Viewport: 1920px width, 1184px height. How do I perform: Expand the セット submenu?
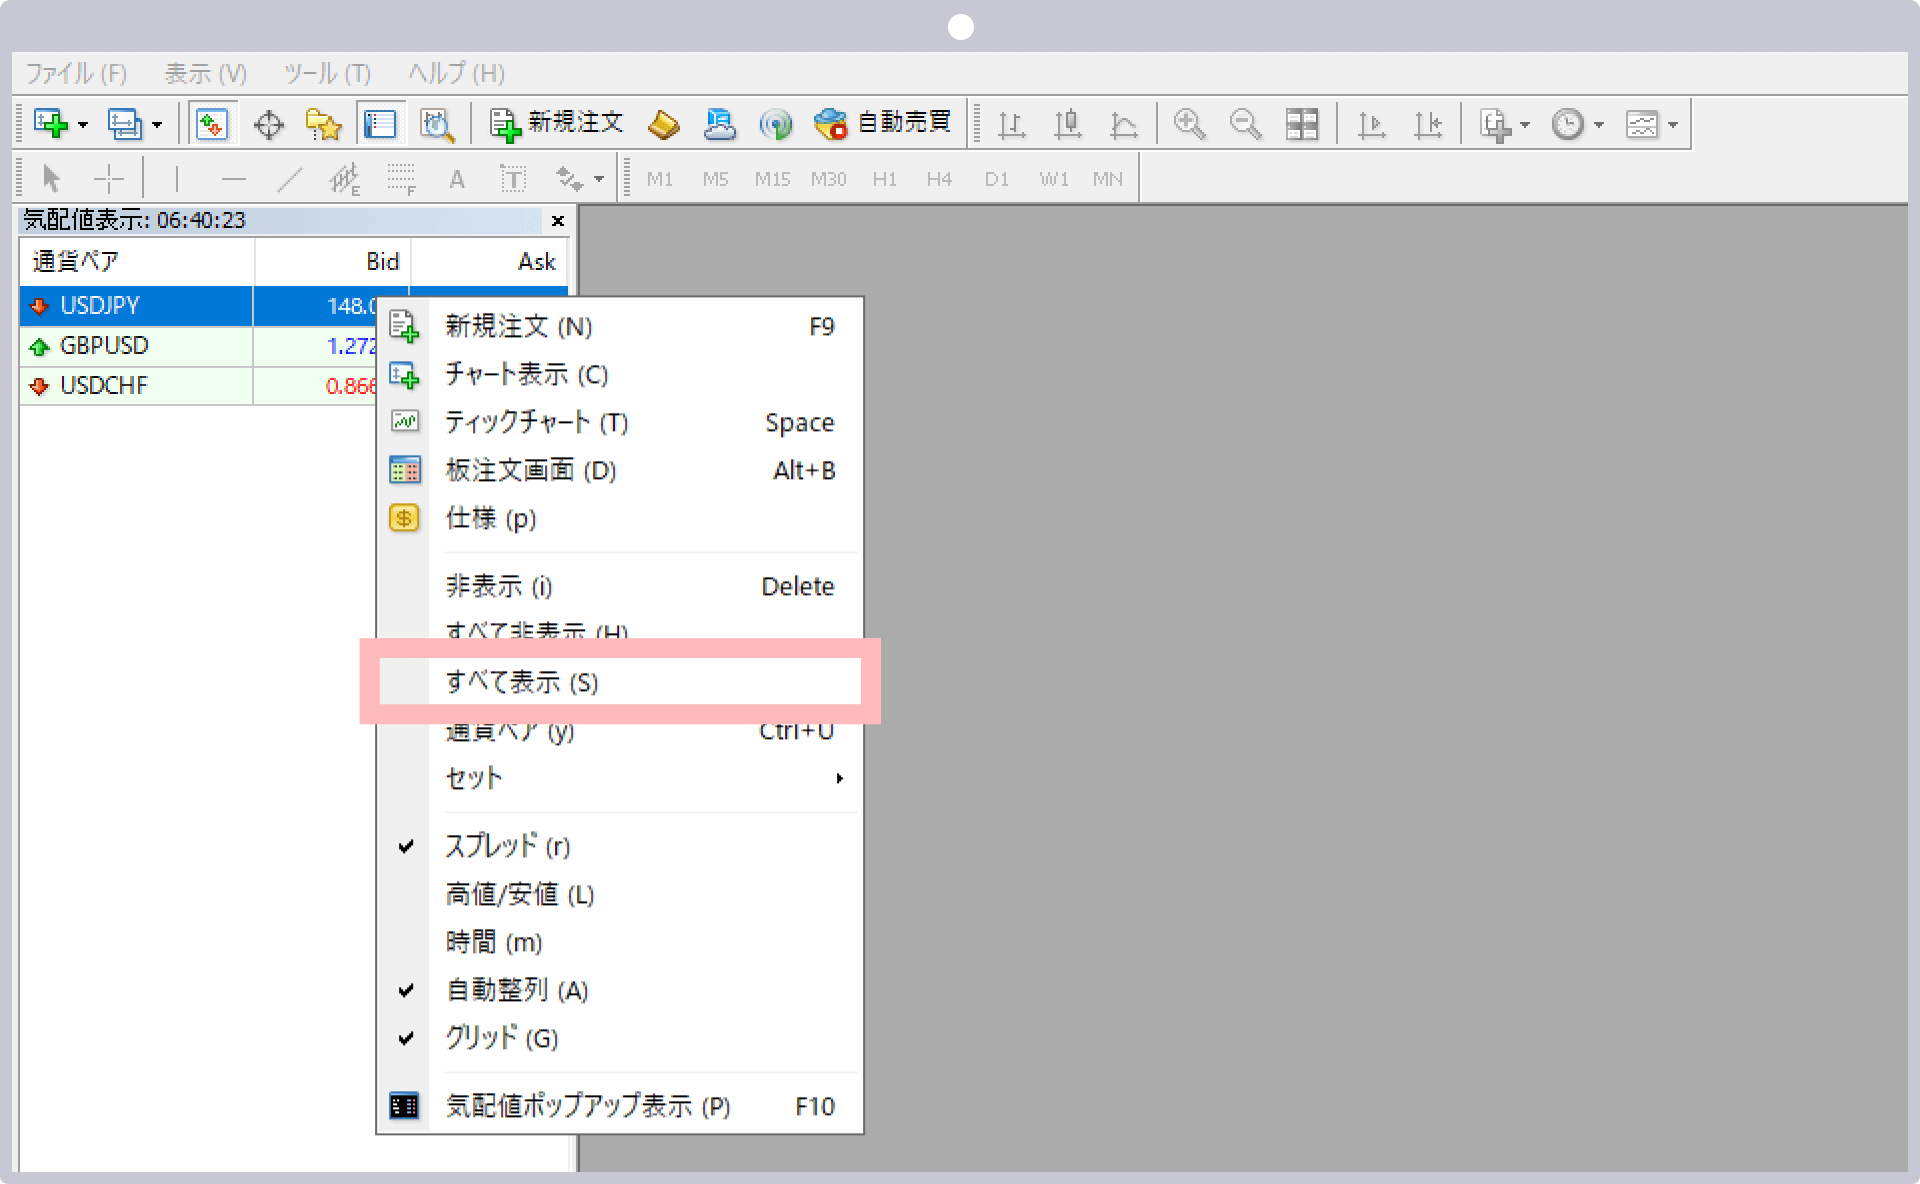620,778
